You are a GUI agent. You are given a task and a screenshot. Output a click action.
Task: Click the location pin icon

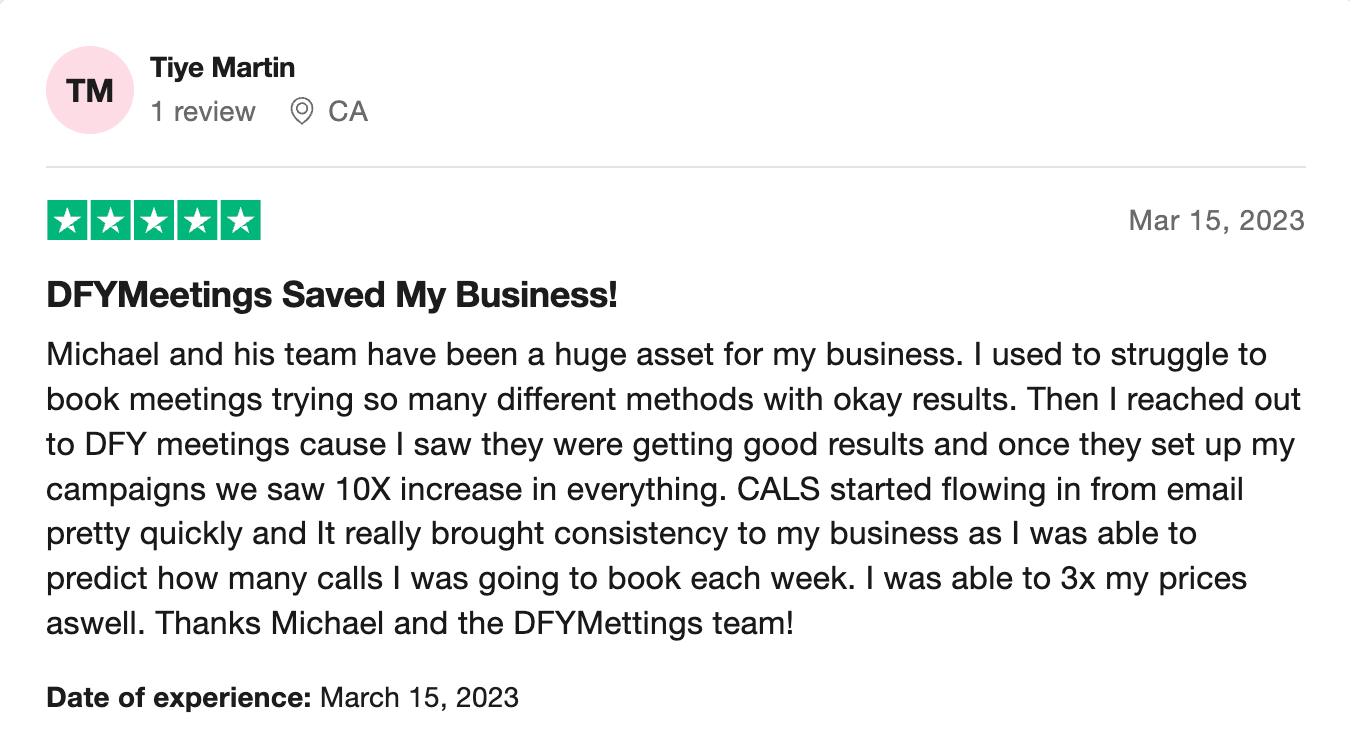(x=301, y=111)
